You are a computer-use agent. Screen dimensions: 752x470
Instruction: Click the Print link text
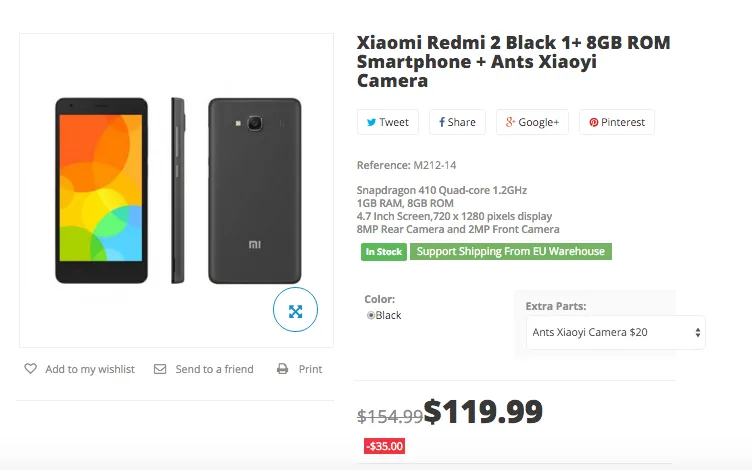(x=310, y=369)
